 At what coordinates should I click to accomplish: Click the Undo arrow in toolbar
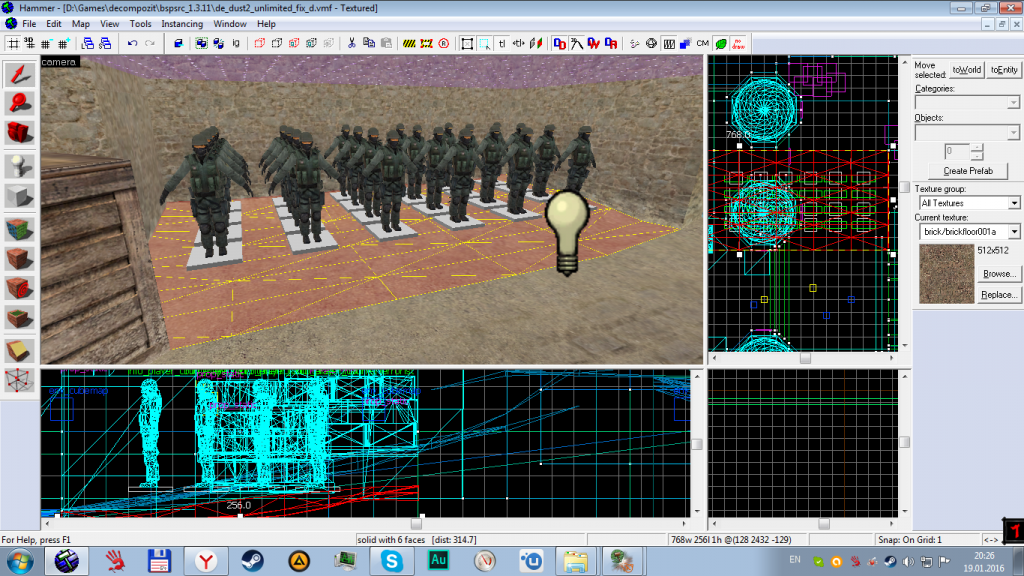tap(132, 43)
